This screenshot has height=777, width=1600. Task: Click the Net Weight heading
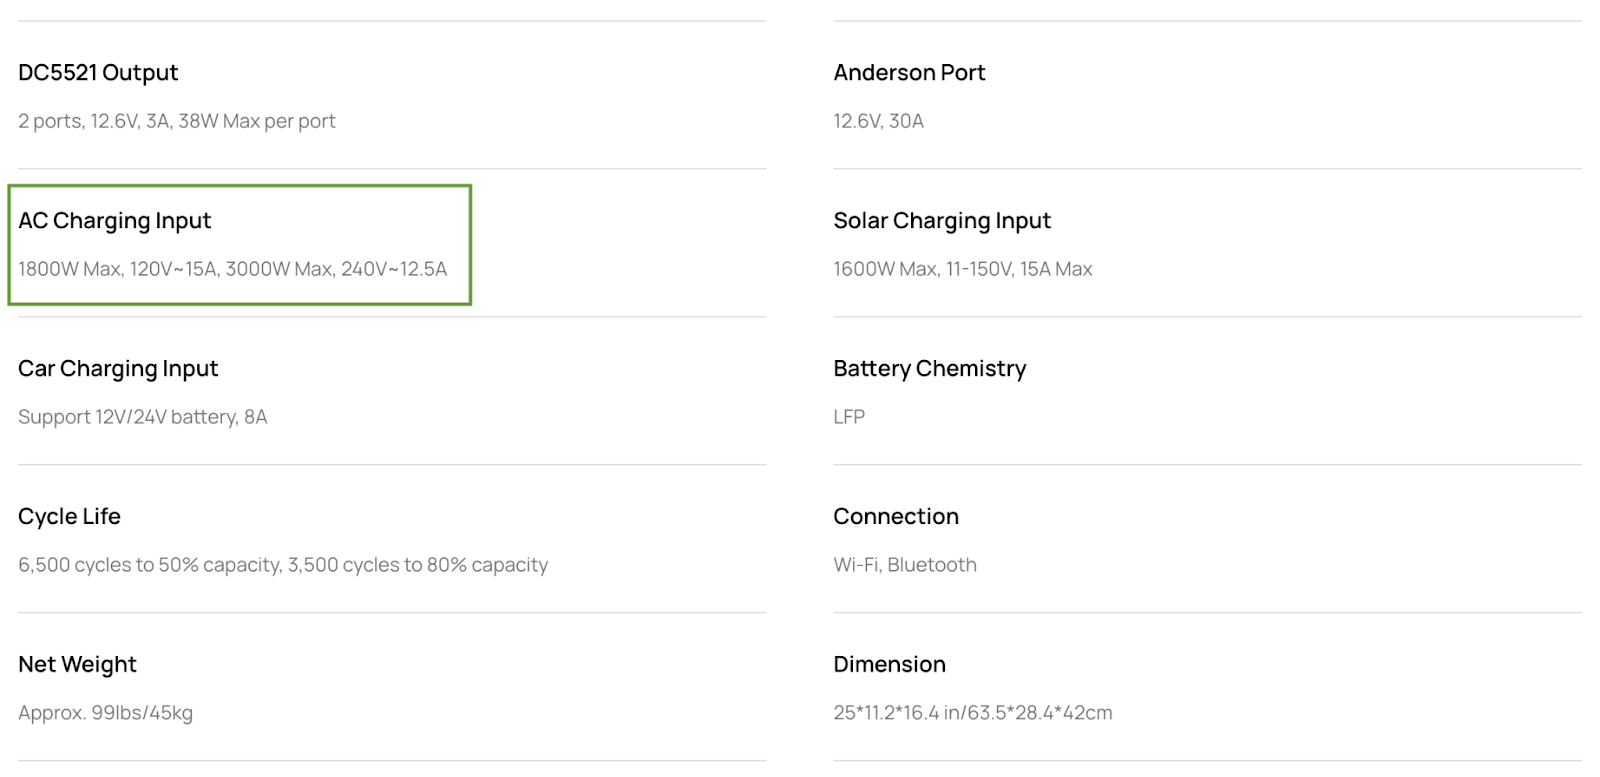pyautogui.click(x=77, y=665)
